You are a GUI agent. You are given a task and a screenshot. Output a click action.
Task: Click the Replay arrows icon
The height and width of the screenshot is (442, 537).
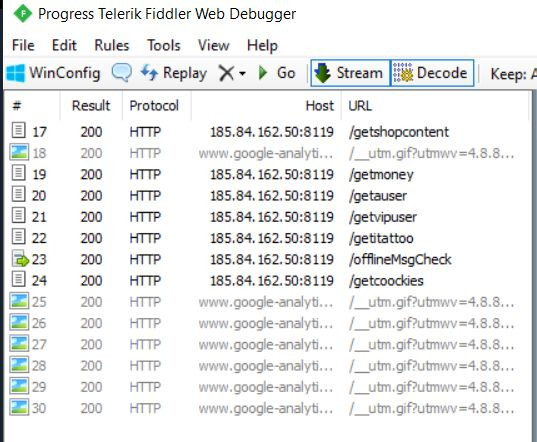pyautogui.click(x=149, y=73)
